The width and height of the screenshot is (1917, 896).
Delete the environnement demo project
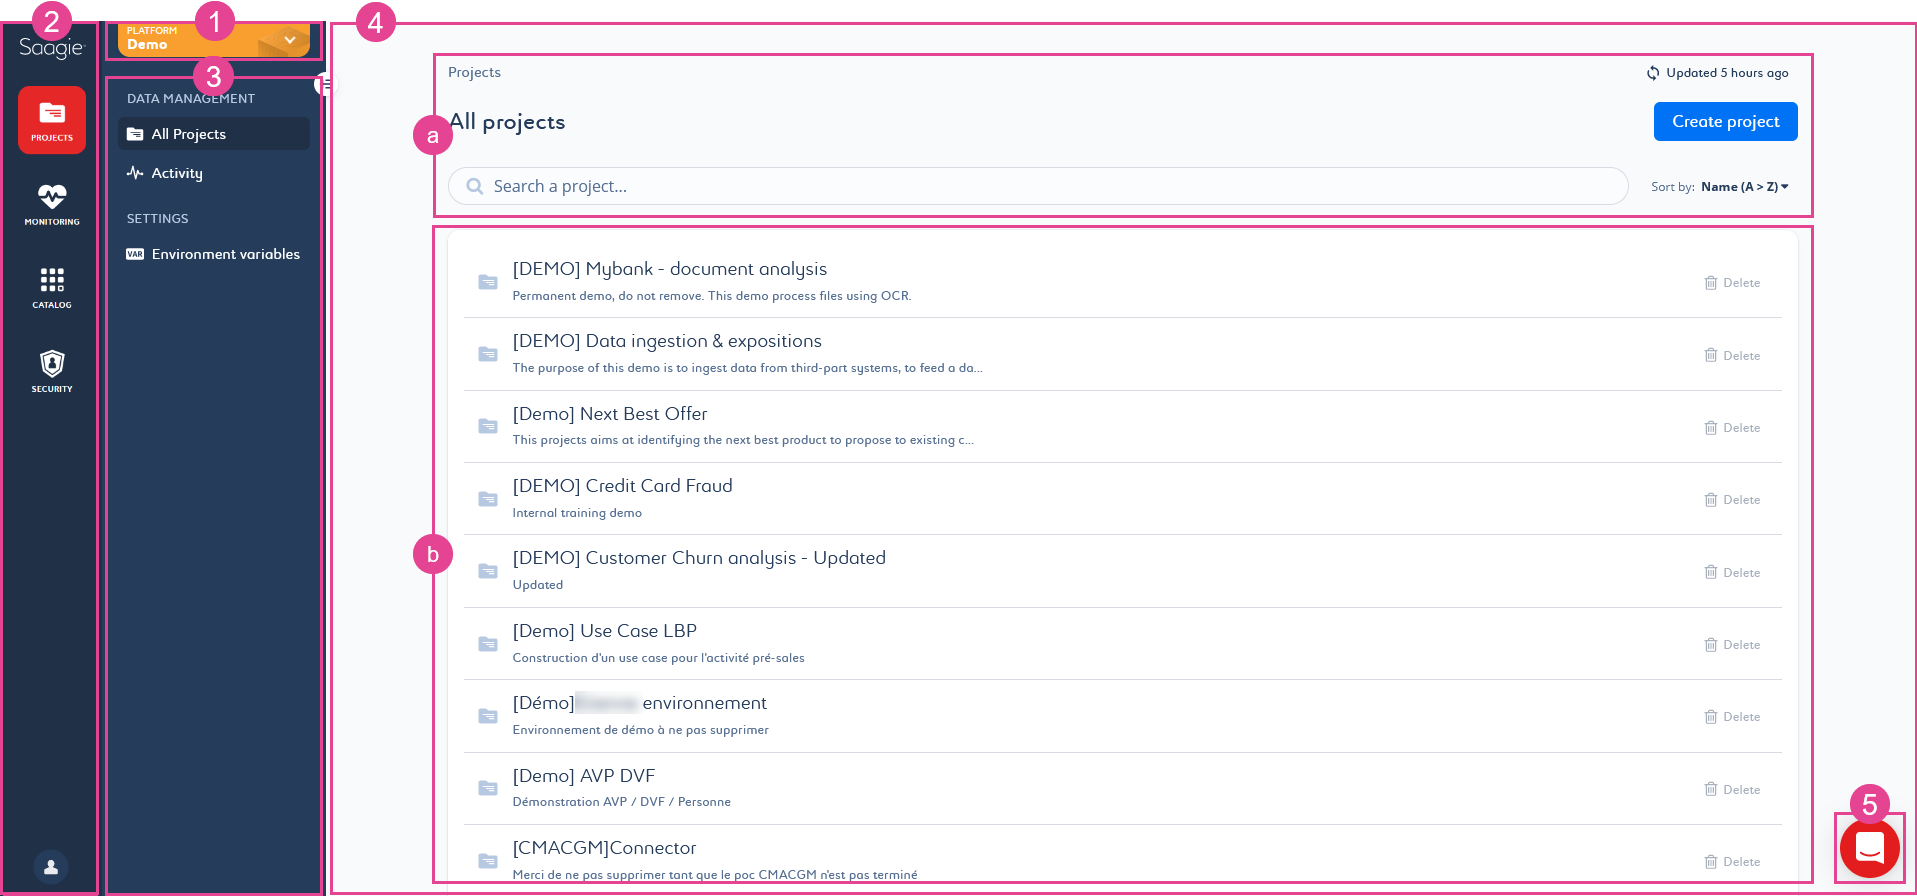1732,717
